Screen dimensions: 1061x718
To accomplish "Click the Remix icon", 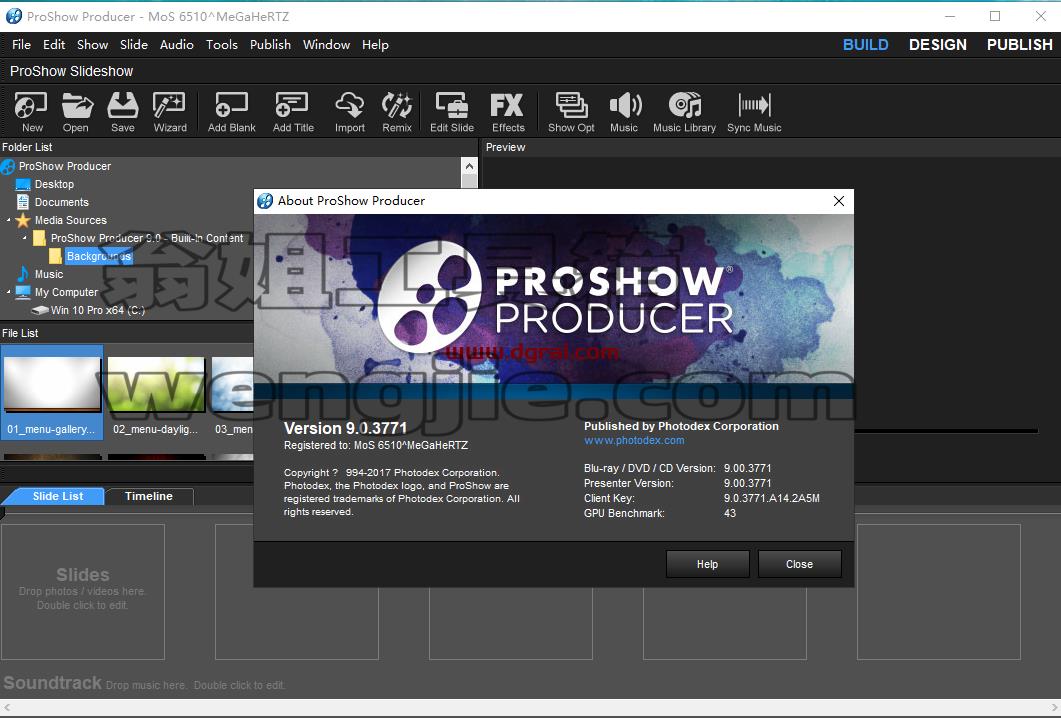I will pos(397,112).
